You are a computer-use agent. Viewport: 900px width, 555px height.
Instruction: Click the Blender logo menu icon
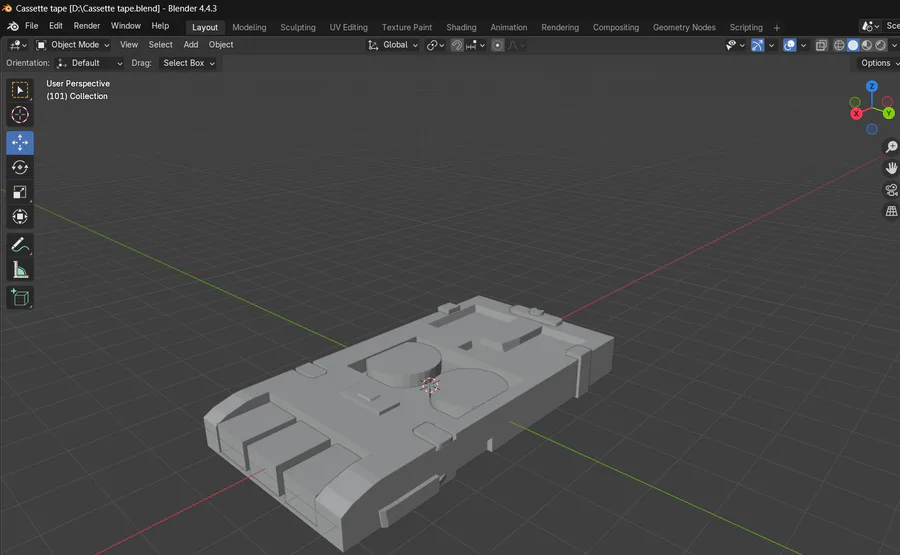coord(13,26)
